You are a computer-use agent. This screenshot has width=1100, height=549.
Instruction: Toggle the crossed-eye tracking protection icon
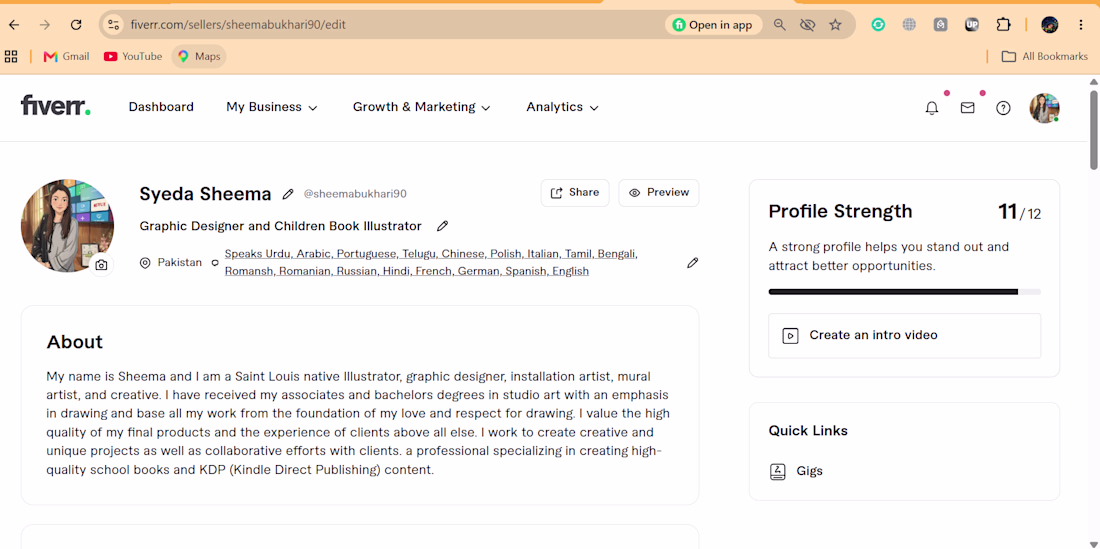point(807,25)
